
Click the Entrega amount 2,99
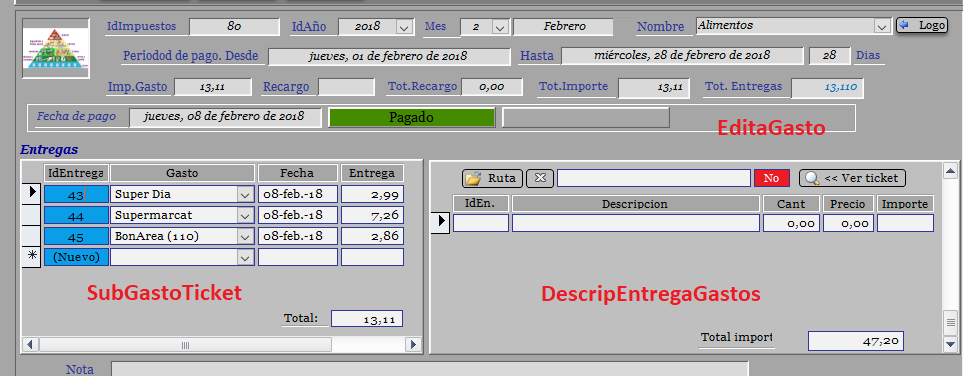(372, 195)
